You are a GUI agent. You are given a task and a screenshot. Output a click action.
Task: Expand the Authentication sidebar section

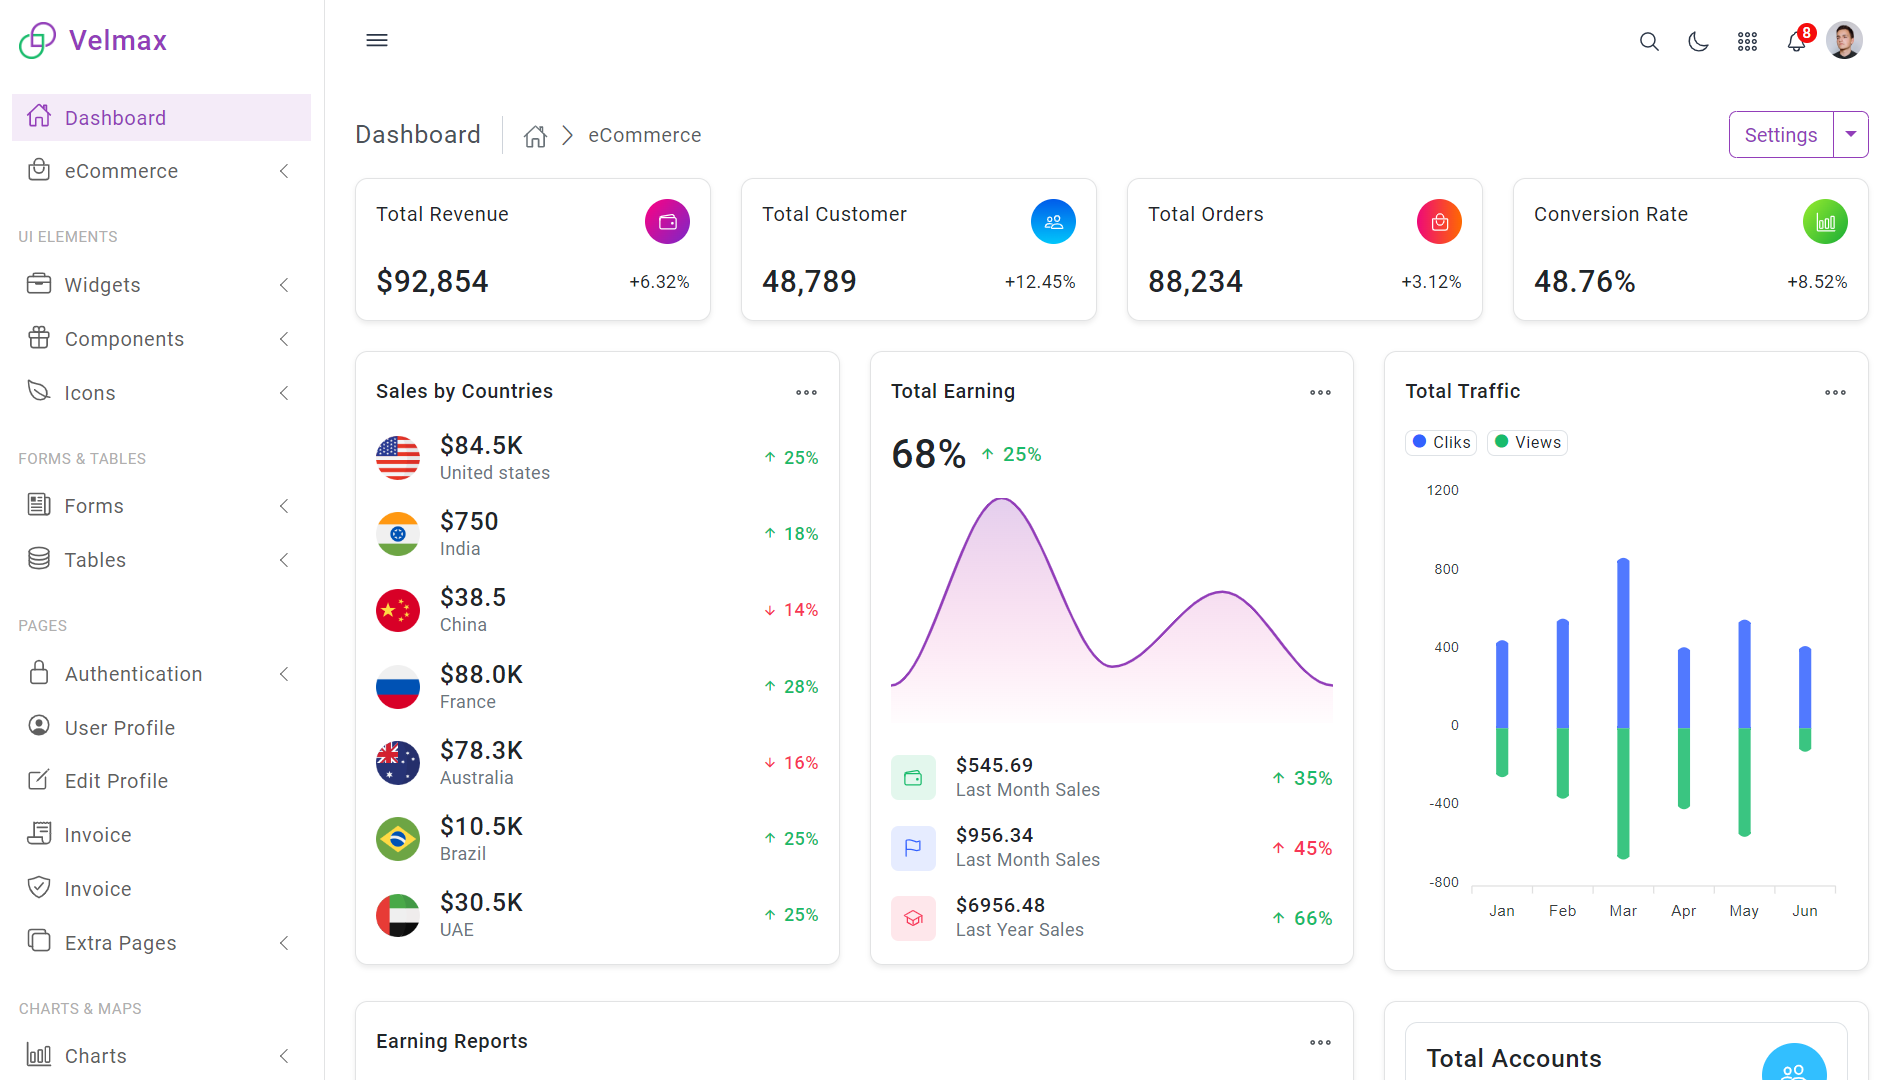160,674
